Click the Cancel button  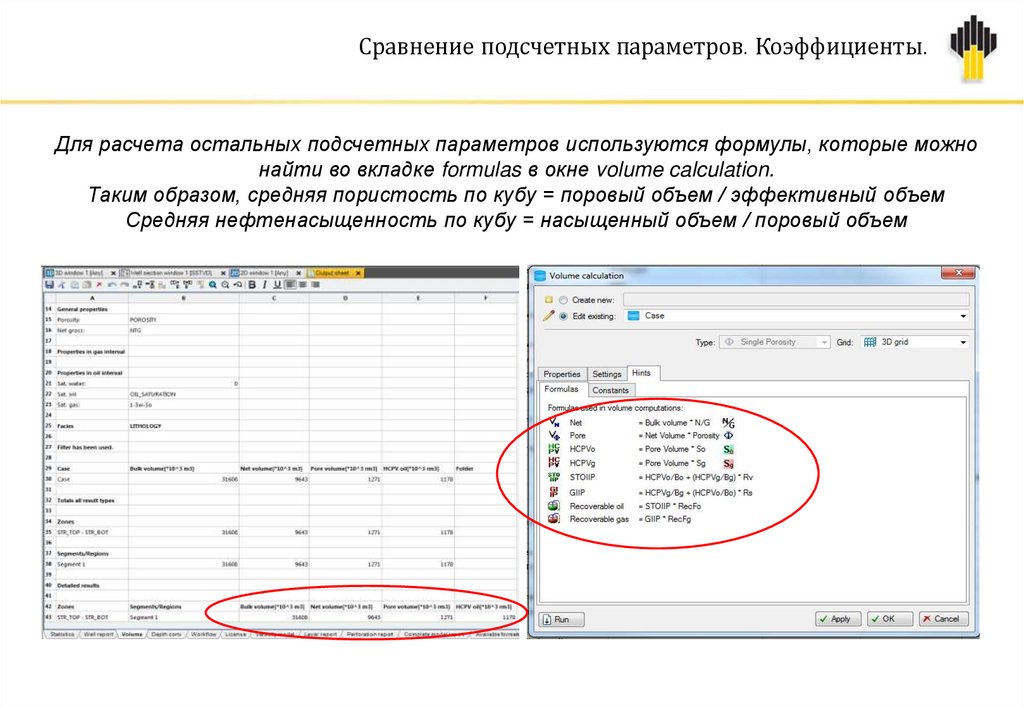(944, 619)
